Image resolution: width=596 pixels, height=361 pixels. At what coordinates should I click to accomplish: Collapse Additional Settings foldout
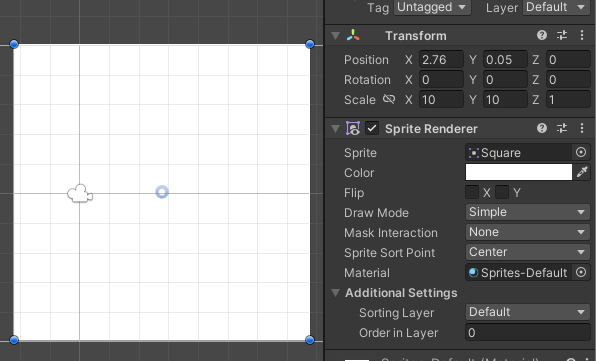tap(335, 293)
